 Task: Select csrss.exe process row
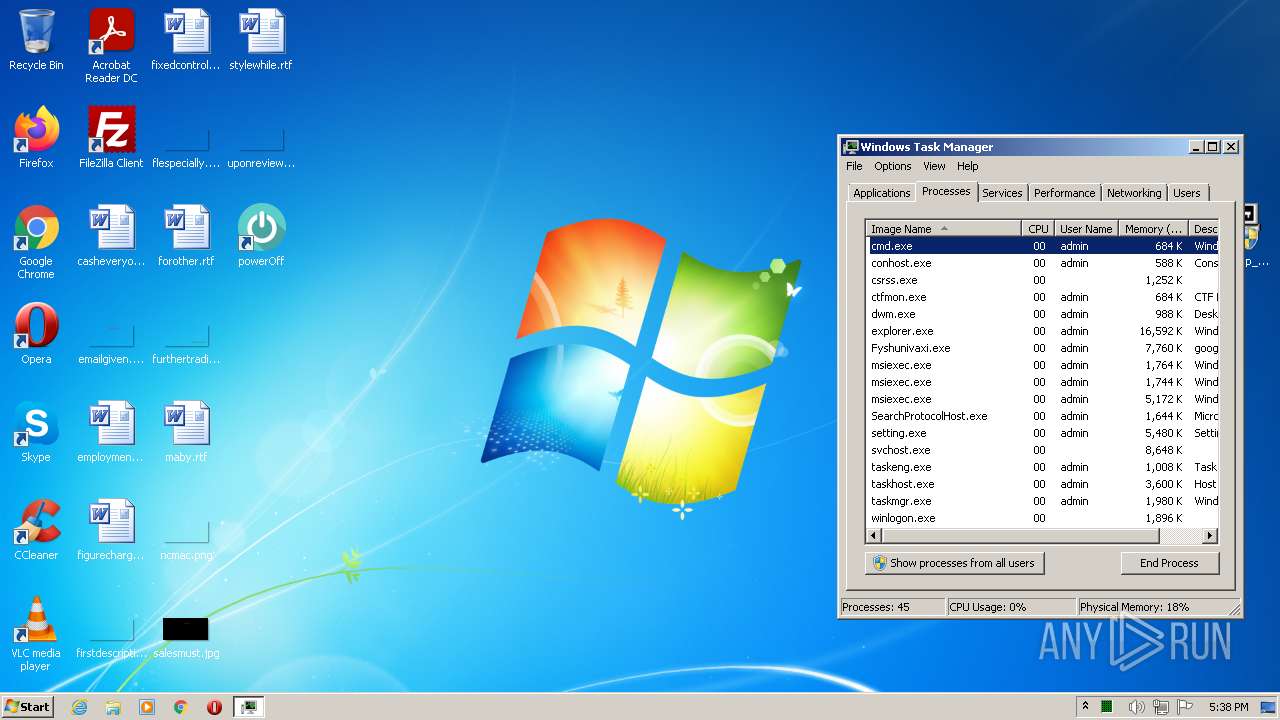(x=1042, y=280)
